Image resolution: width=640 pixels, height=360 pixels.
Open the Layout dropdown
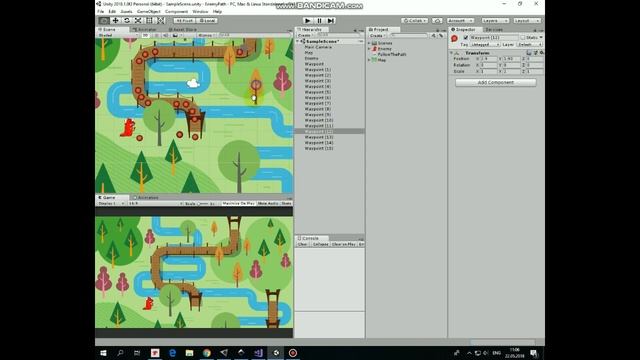click(527, 20)
